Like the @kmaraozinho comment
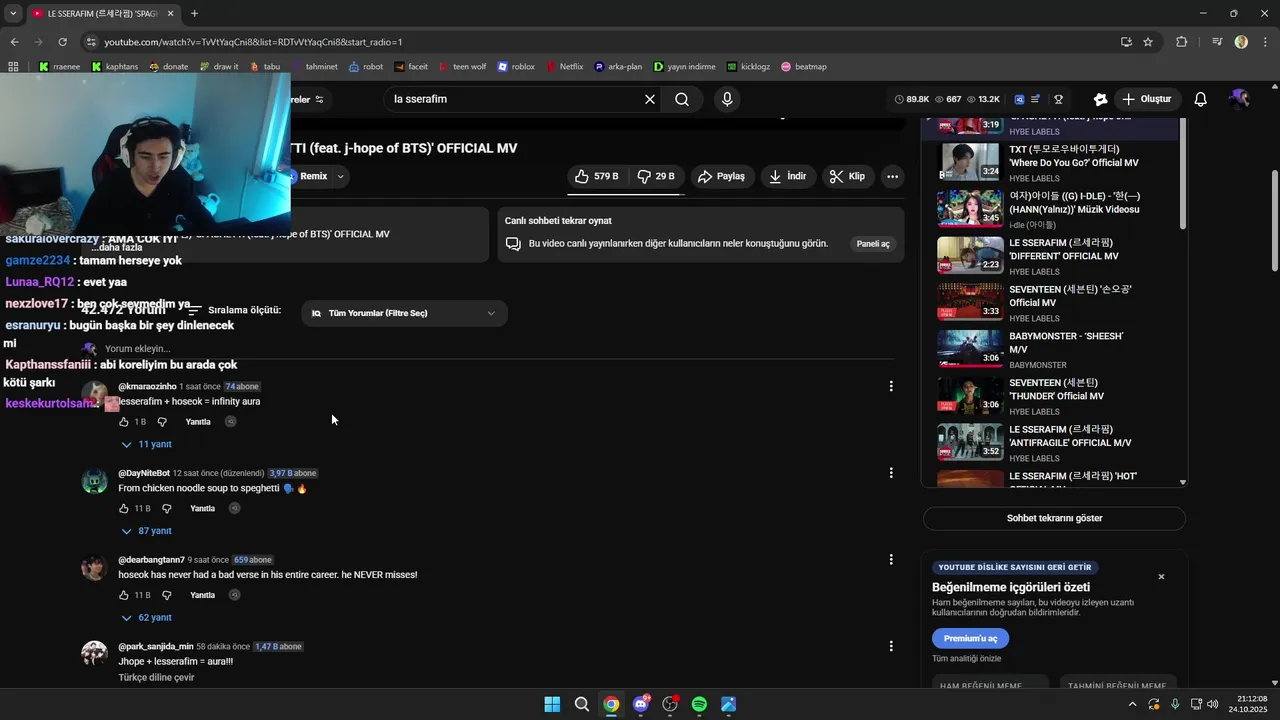 124,422
